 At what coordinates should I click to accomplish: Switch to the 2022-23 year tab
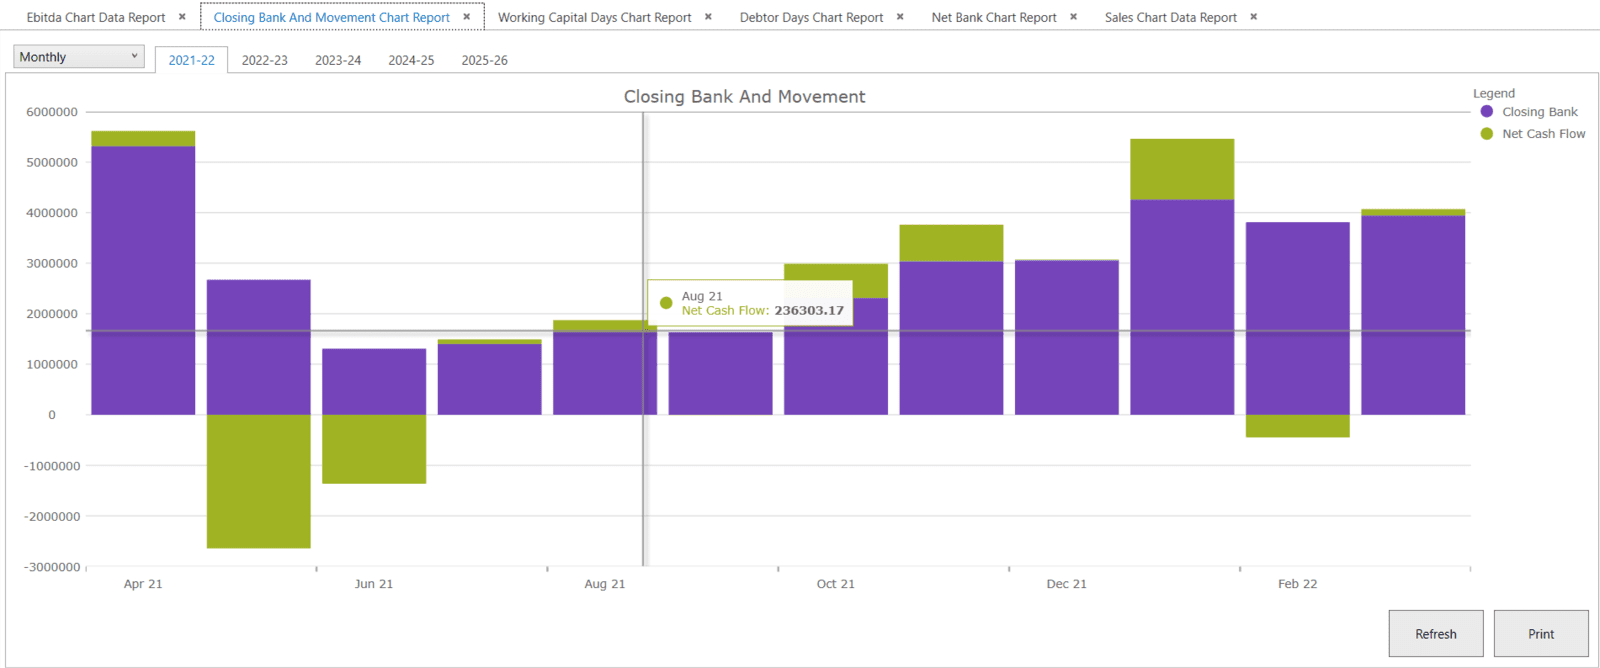[x=264, y=60]
